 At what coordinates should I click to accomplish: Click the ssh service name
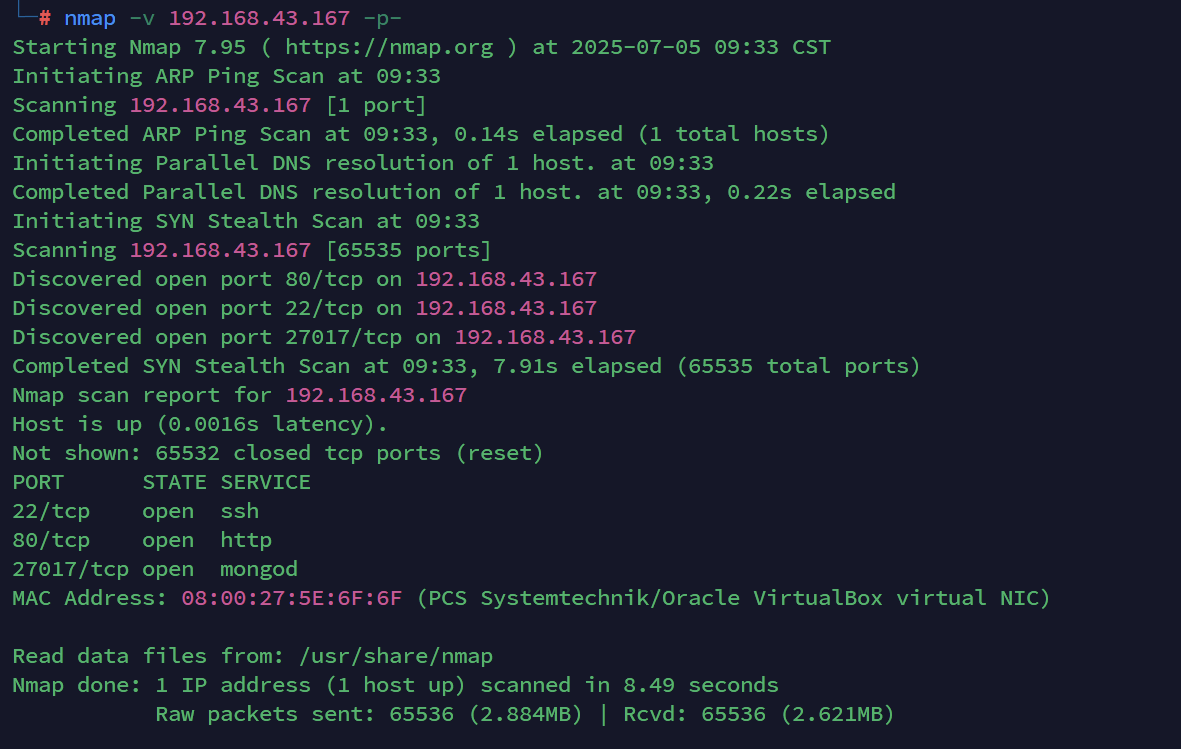click(x=240, y=511)
